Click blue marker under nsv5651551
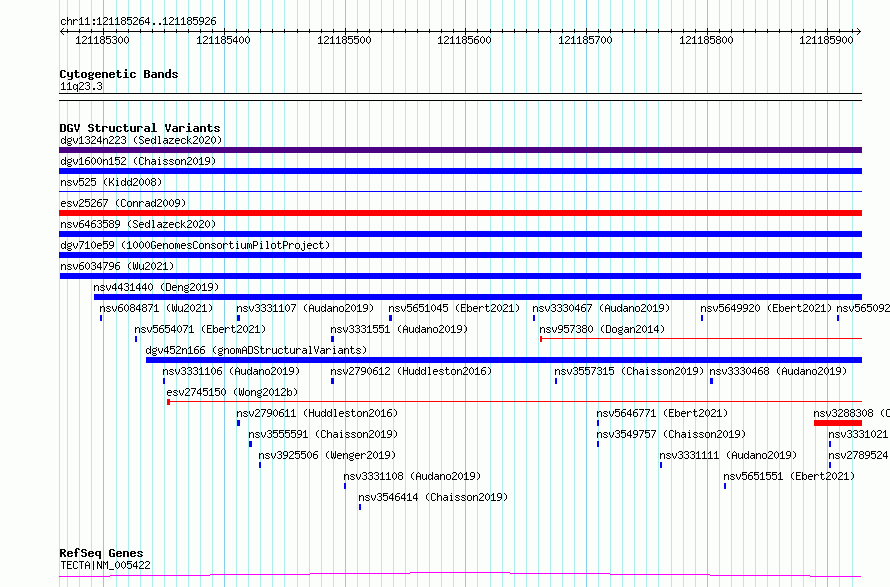890x587 pixels. [725, 486]
